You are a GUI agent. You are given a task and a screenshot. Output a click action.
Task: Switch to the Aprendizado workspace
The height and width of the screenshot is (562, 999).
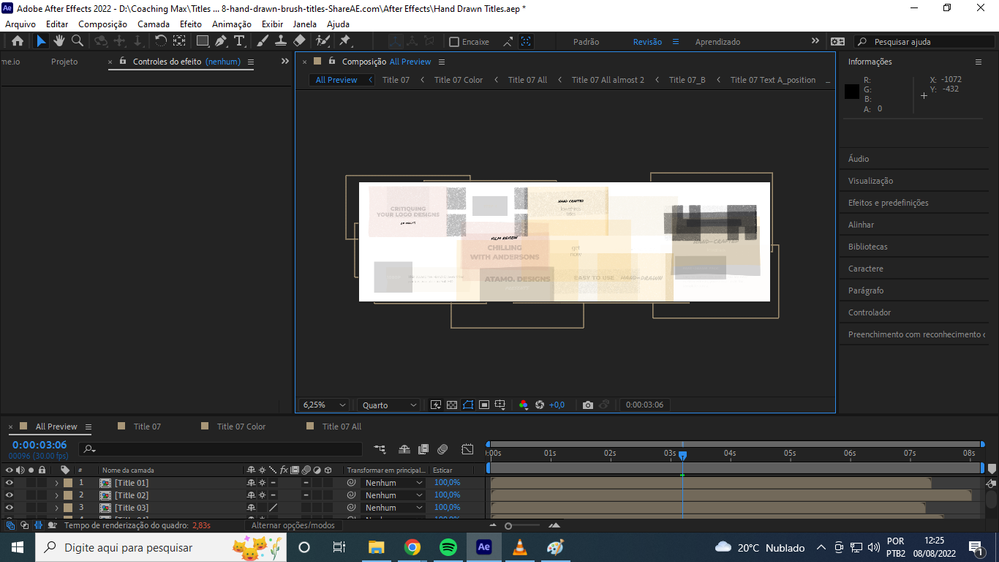pos(717,41)
